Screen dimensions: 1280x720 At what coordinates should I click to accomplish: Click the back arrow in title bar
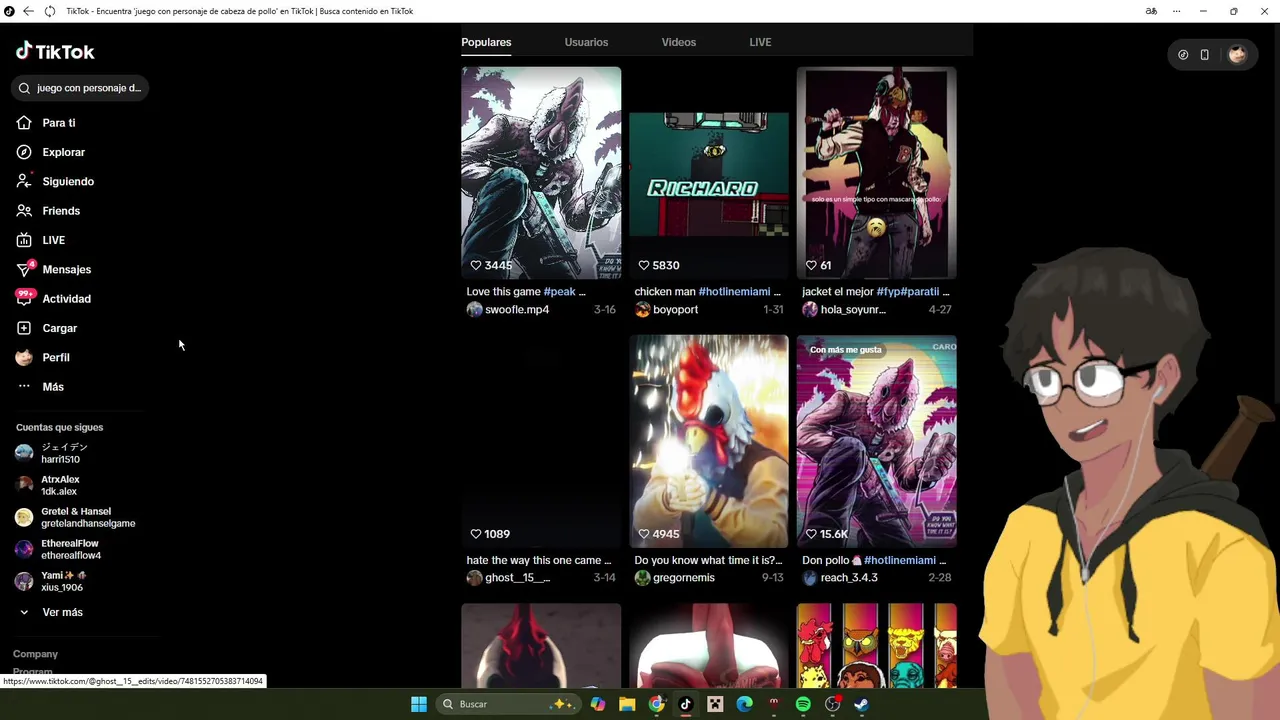(28, 11)
